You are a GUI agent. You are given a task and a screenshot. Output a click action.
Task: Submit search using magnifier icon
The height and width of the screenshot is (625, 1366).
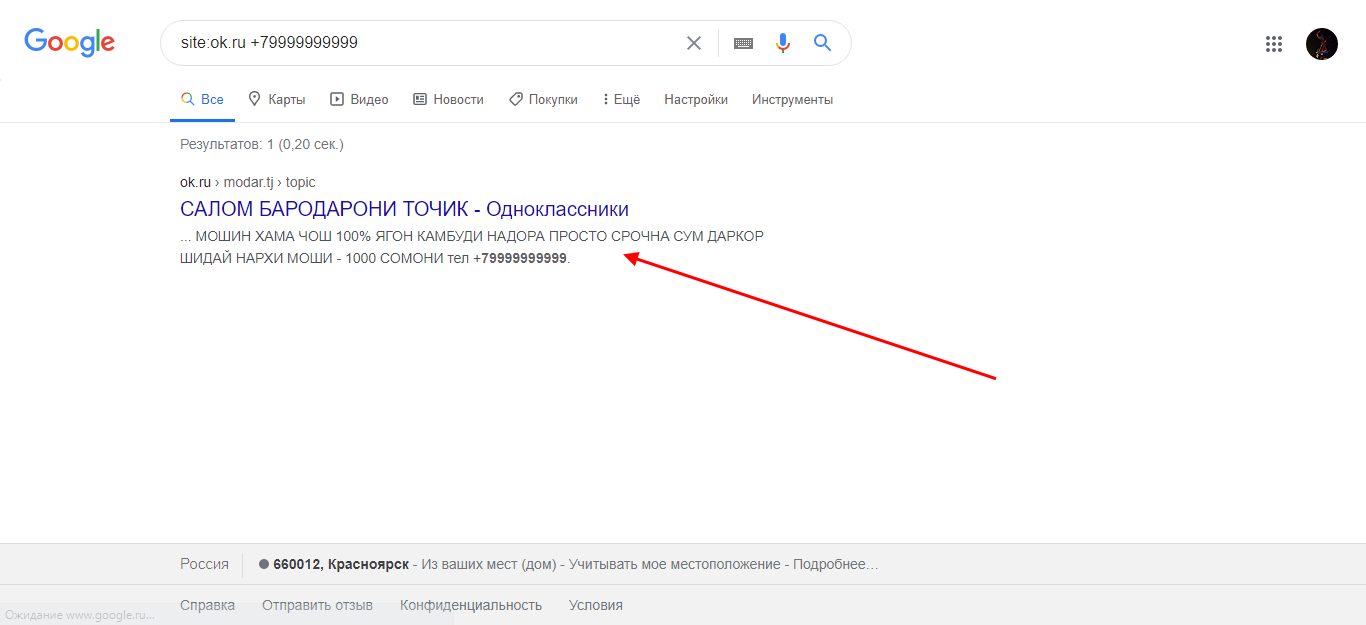pyautogui.click(x=822, y=43)
